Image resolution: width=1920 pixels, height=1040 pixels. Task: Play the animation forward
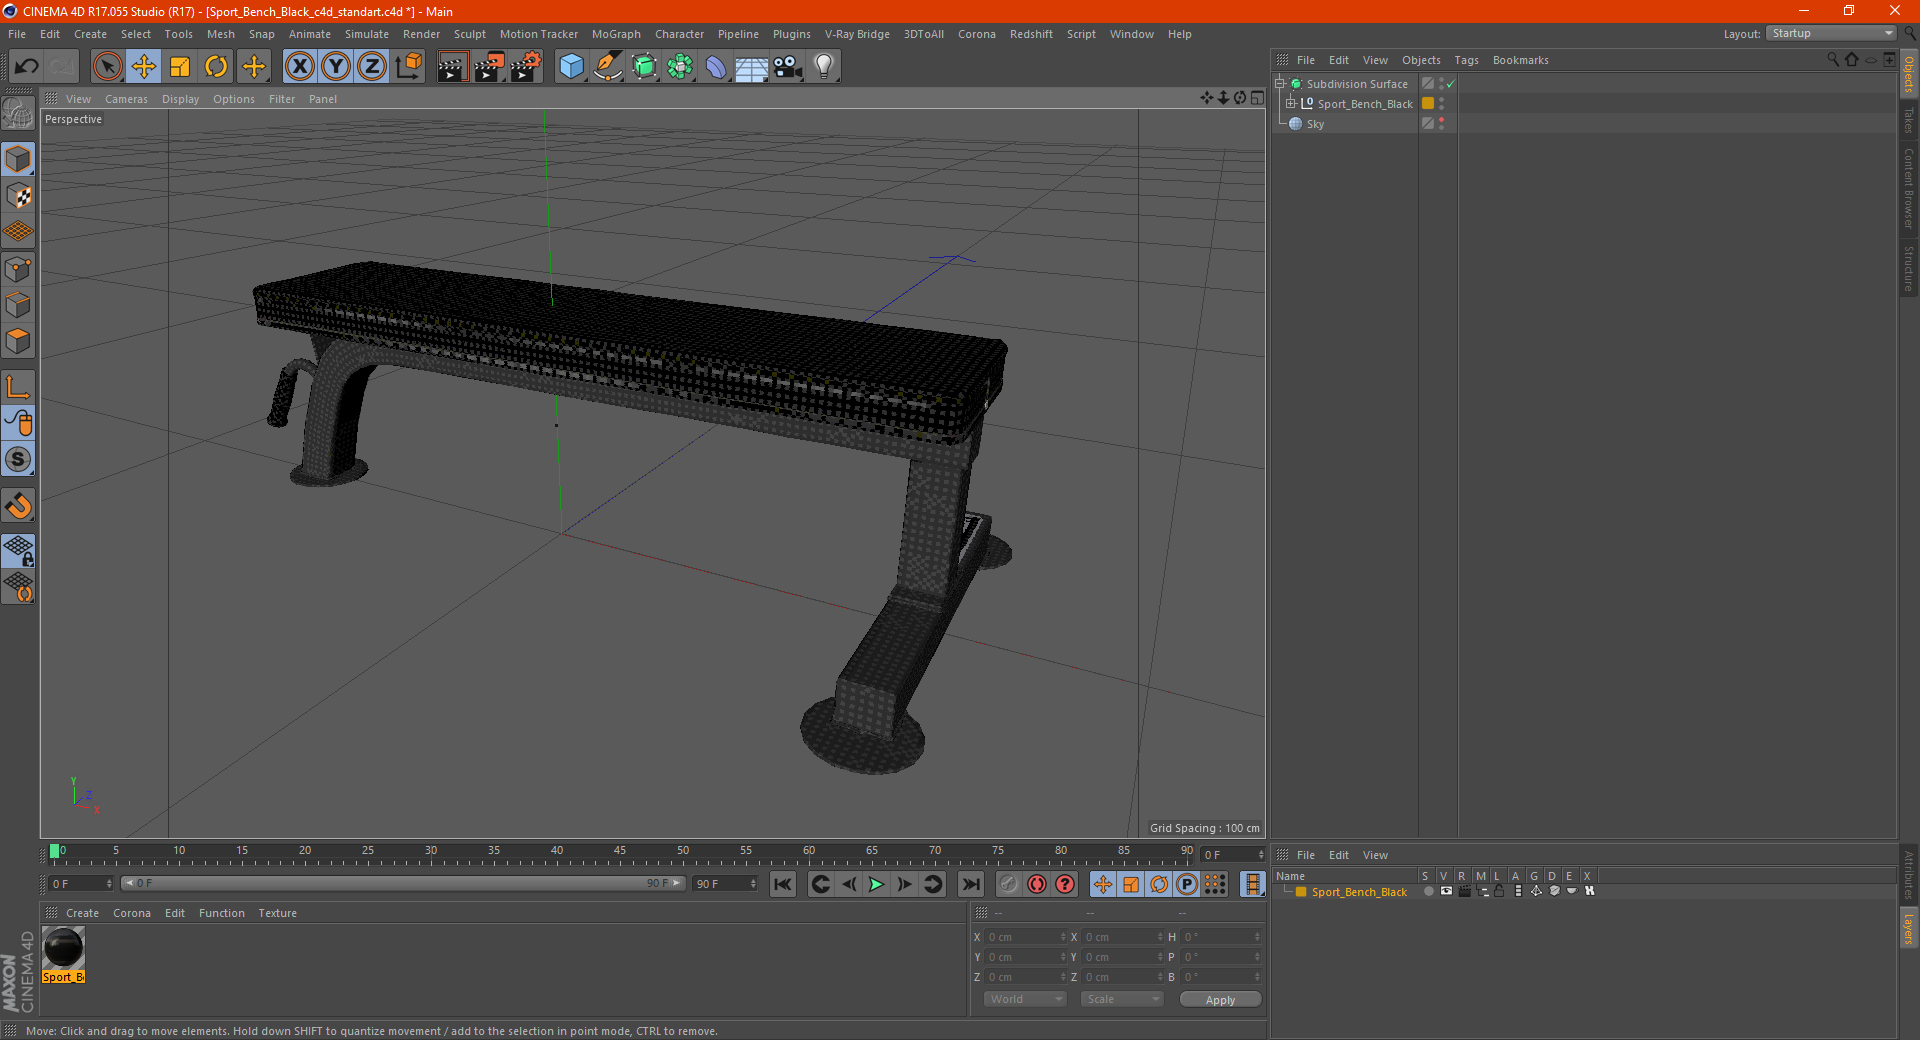pyautogui.click(x=876, y=884)
